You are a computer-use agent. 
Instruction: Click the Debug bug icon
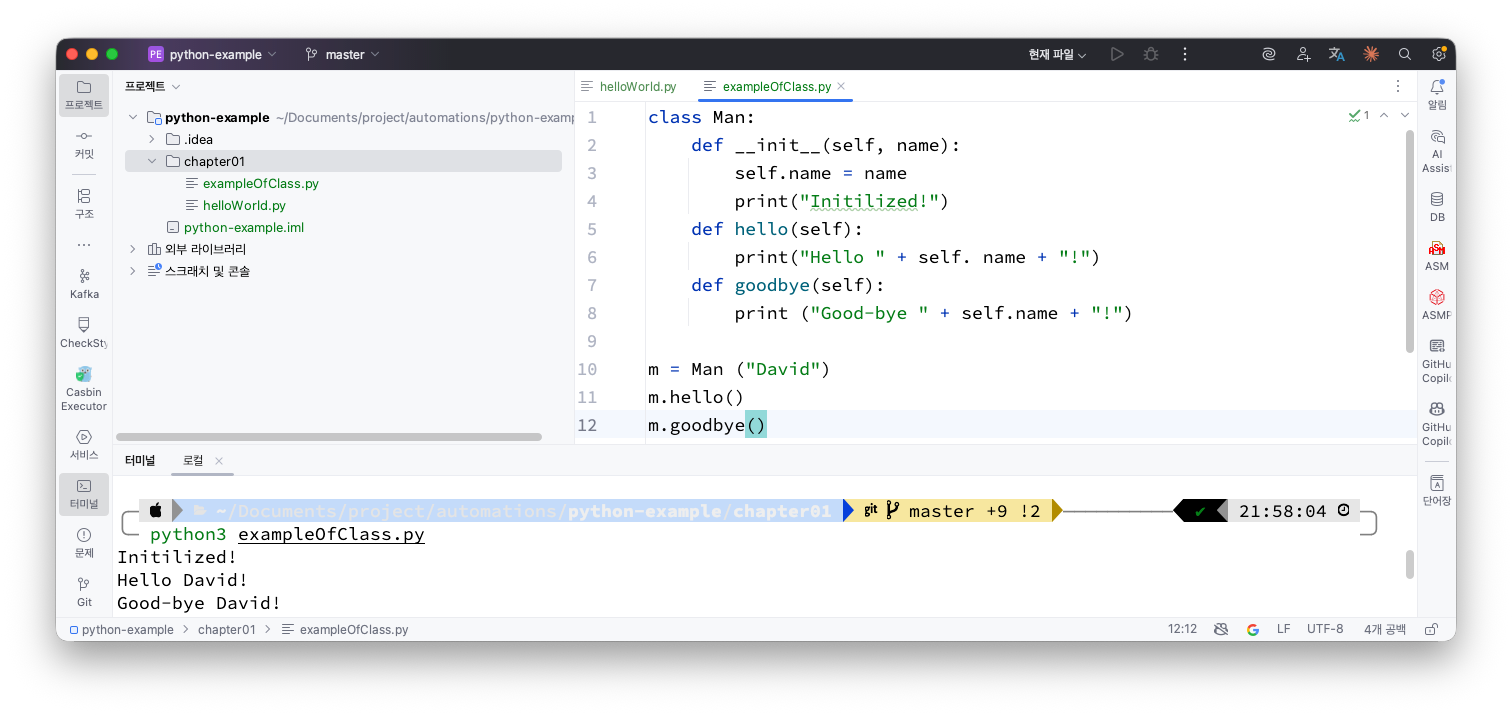coord(1150,55)
